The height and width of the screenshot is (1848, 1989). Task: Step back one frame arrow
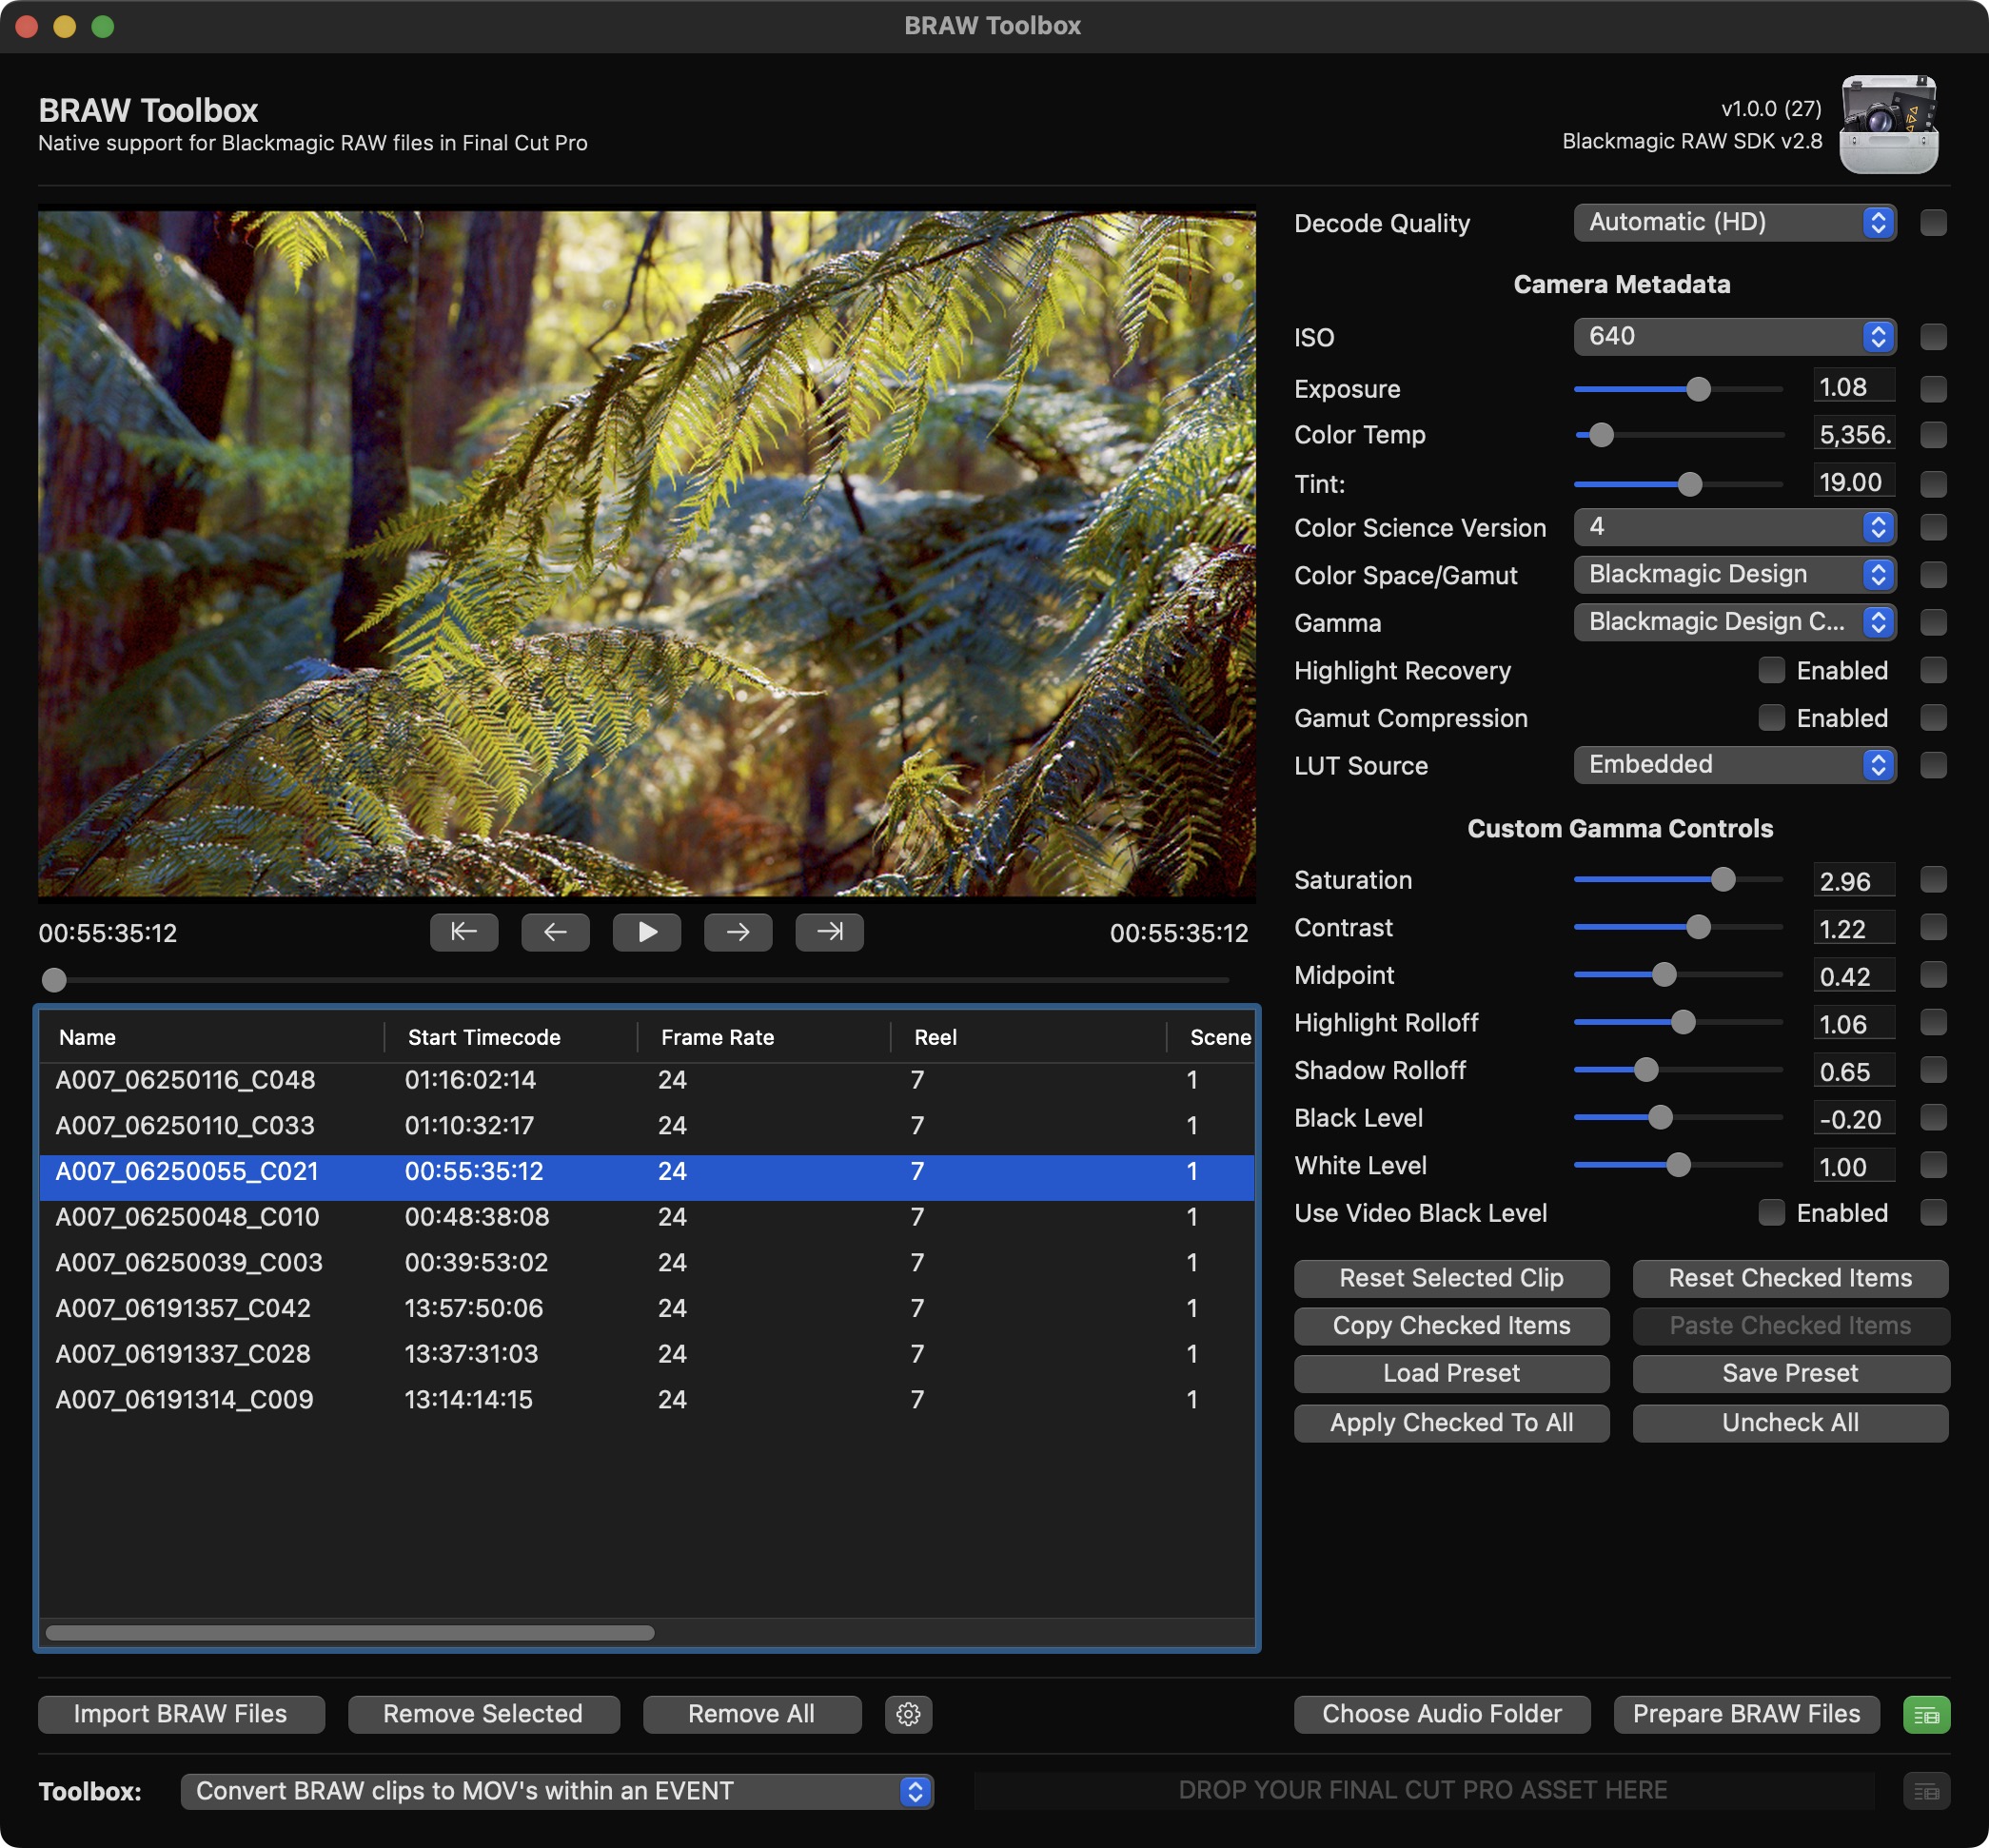pyautogui.click(x=555, y=932)
